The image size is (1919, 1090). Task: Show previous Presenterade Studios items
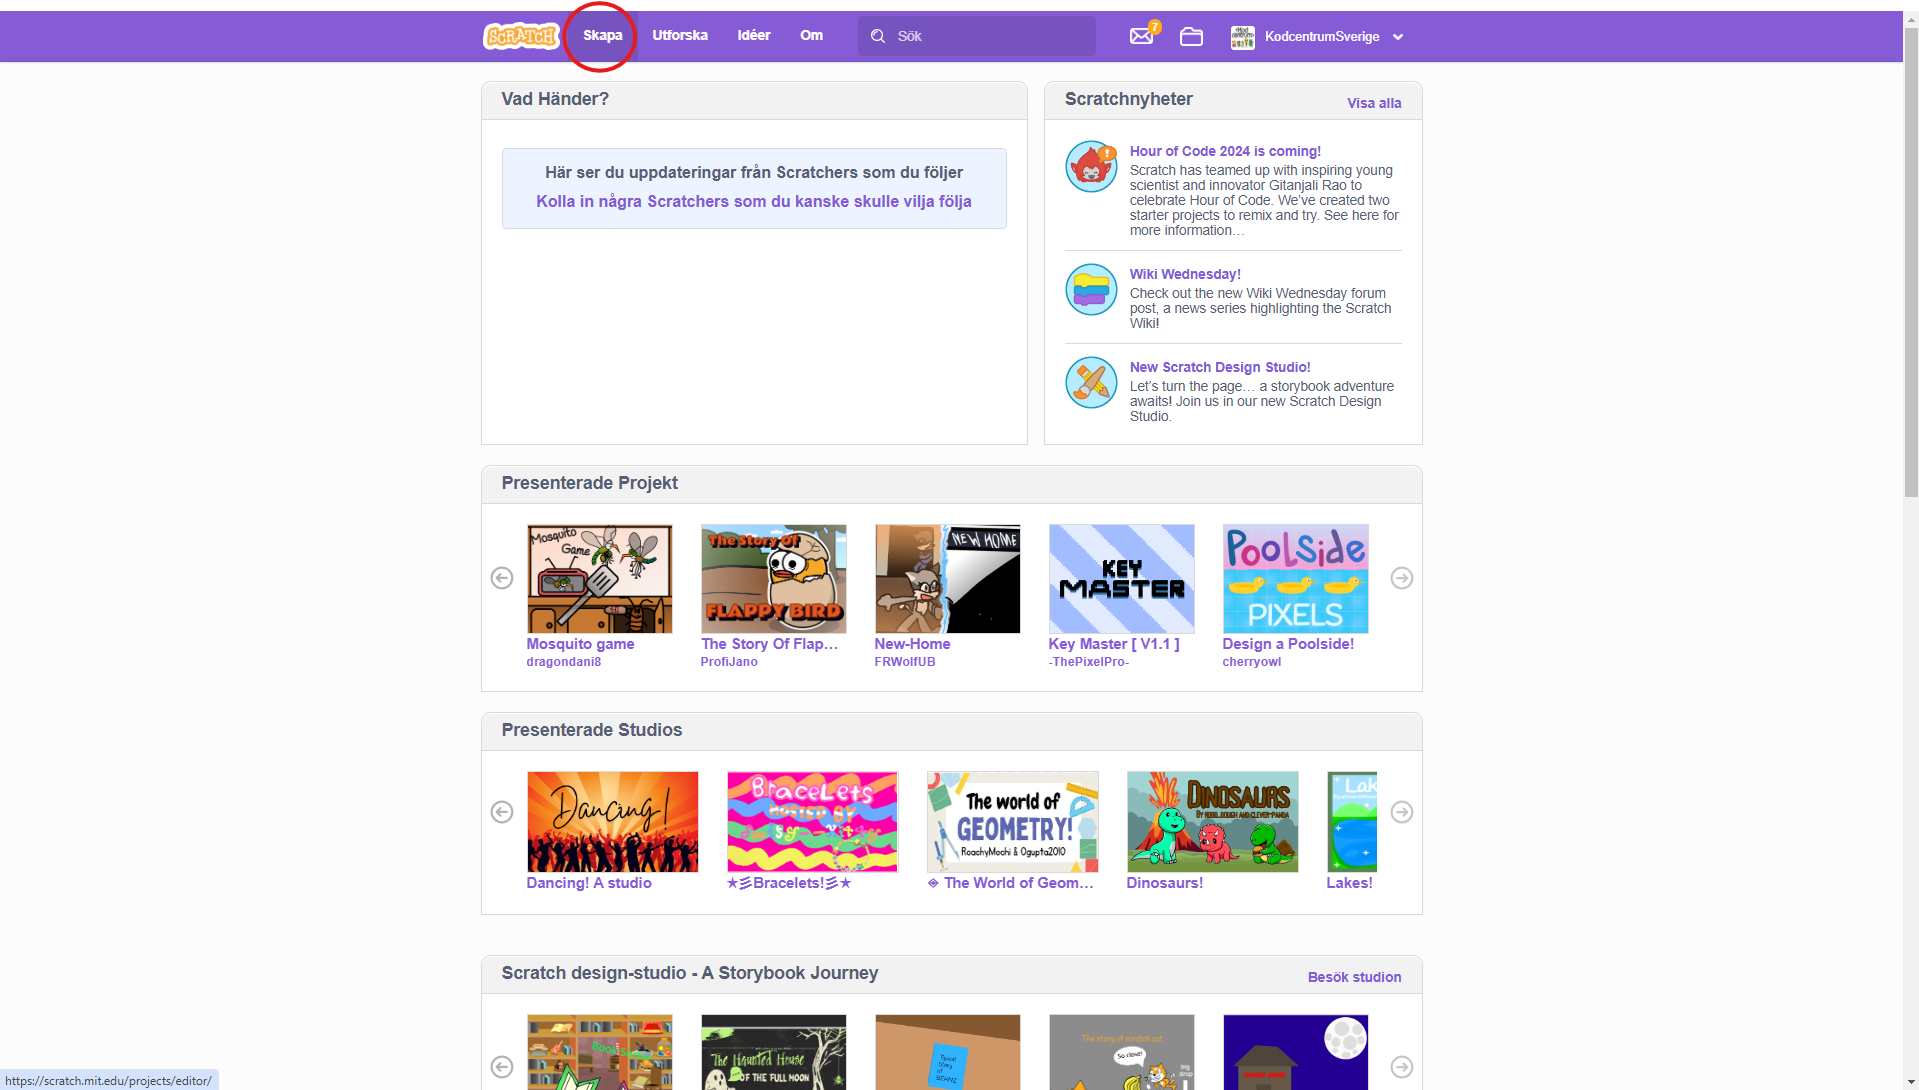pos(502,812)
